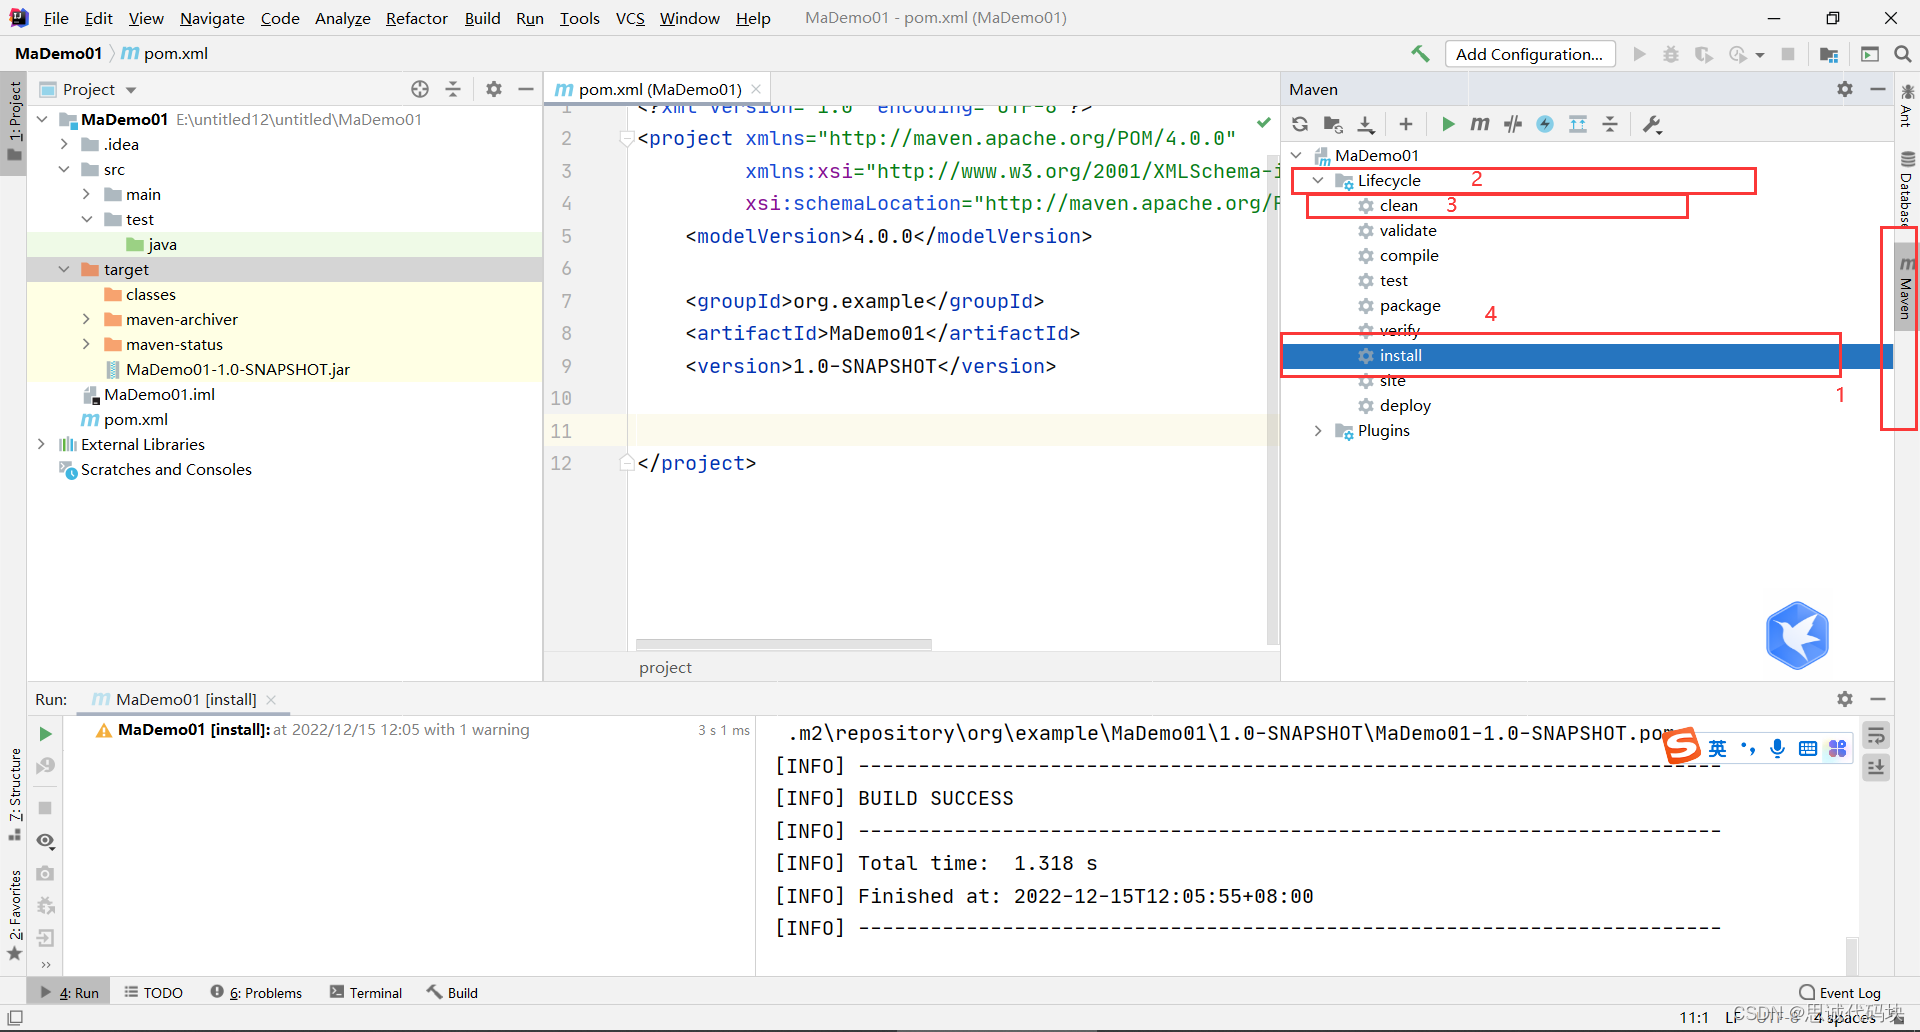Screen dimensions: 1920x1032
Task: Open Search Everywhere magnifier icon
Action: point(1903,54)
